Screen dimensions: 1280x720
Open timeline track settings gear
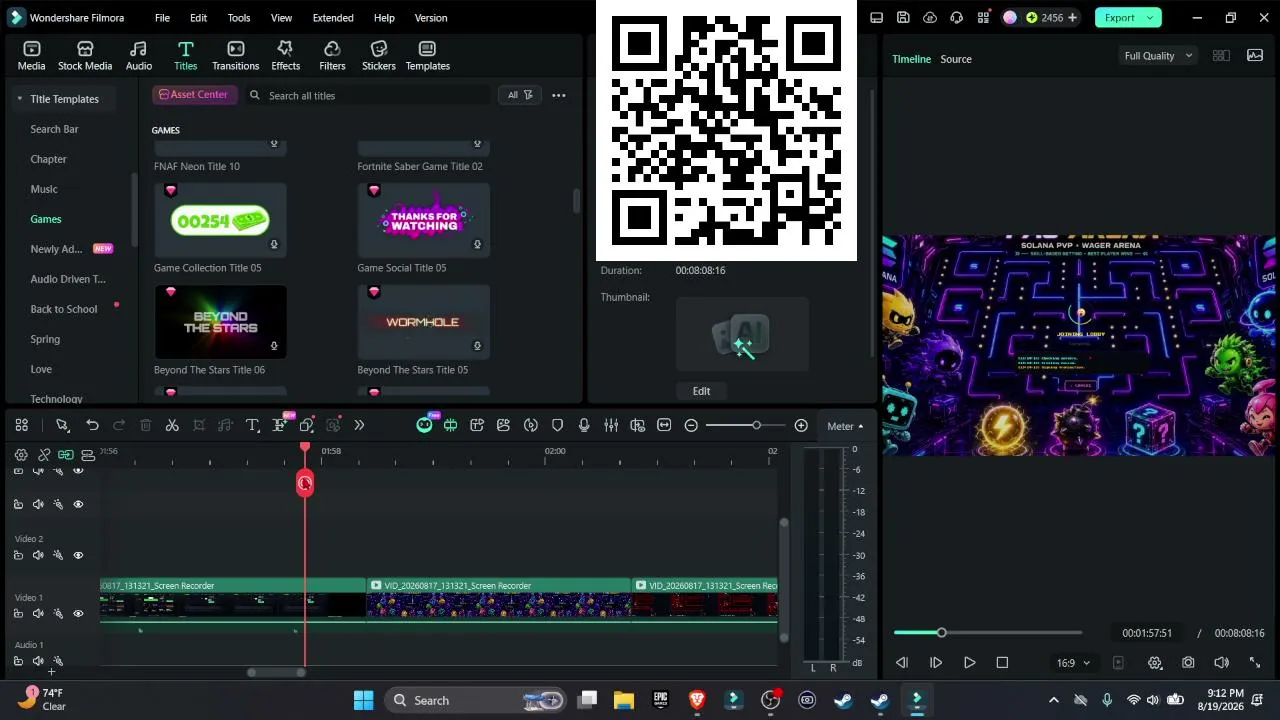[21, 455]
